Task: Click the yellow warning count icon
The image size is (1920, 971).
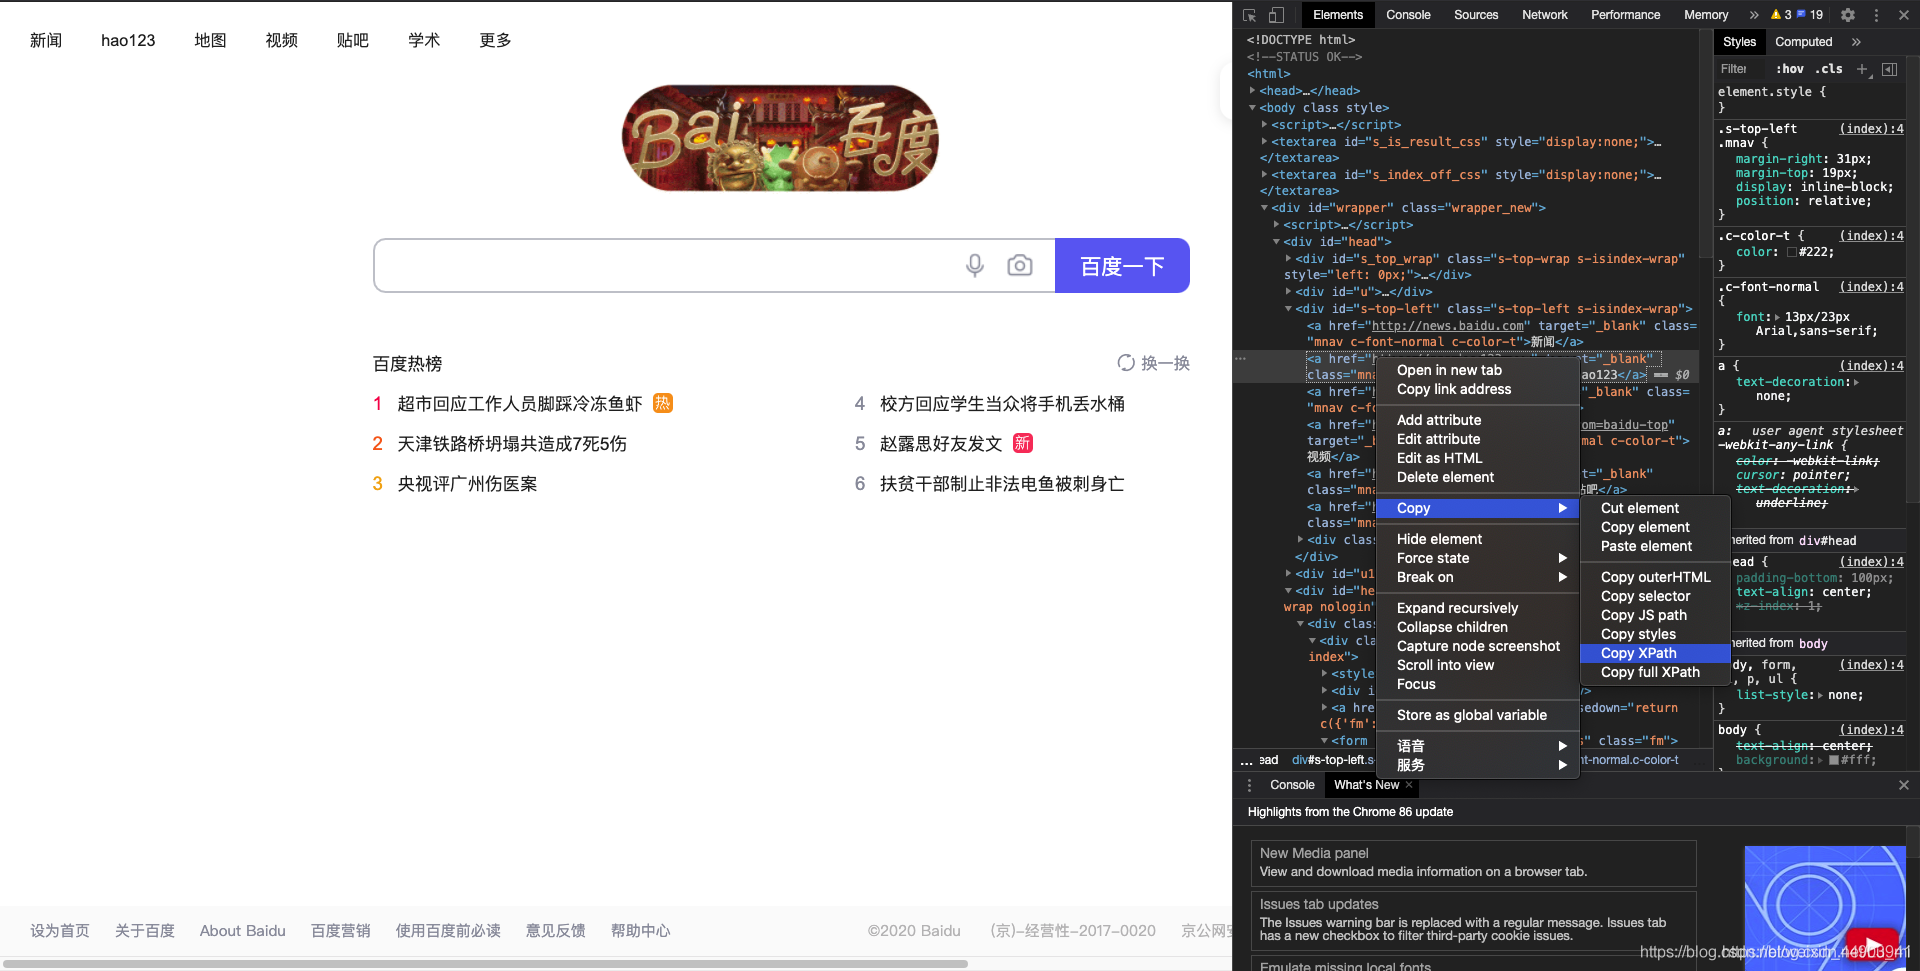Action: tap(1776, 15)
